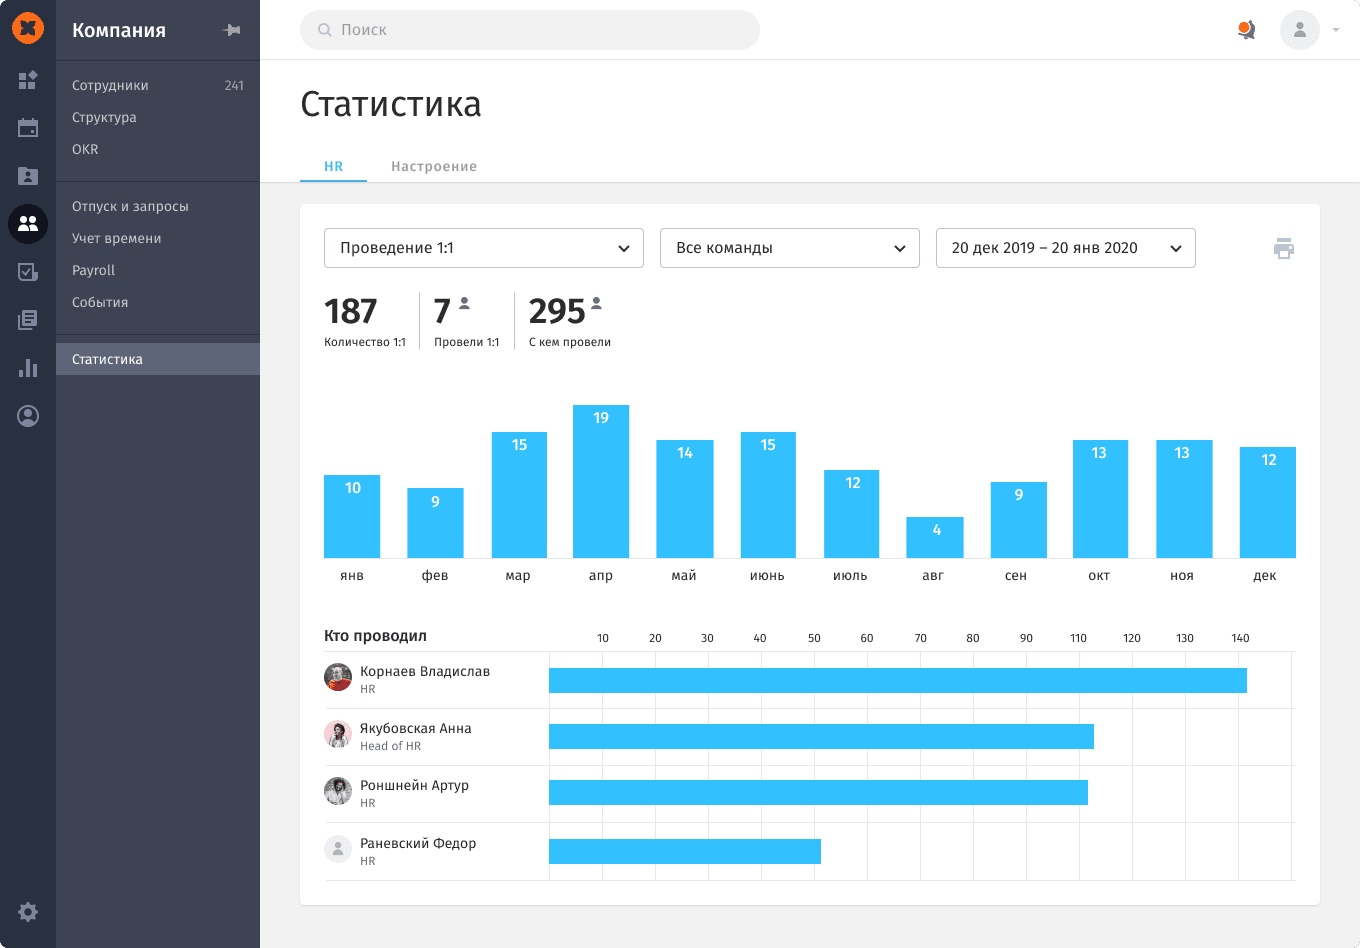
Task: Open Корнаев Владислав's profile name
Action: click(425, 671)
